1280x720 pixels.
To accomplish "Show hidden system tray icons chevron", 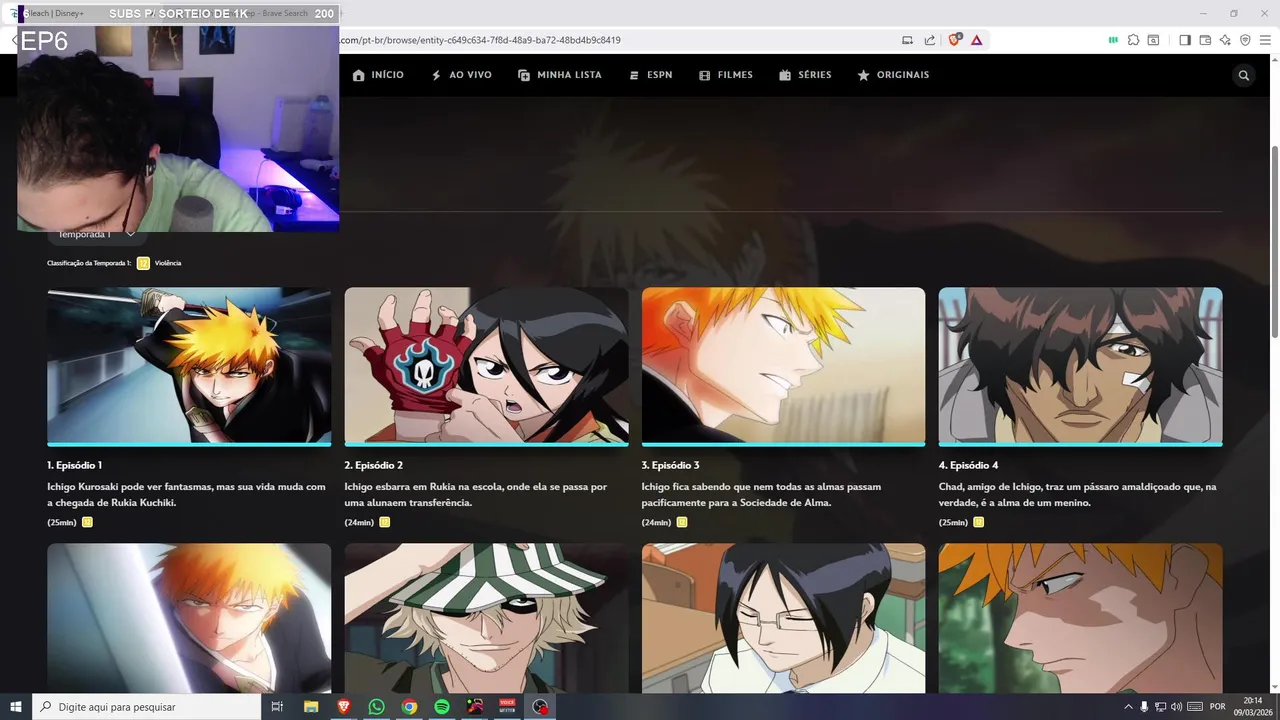I will click(1129, 707).
